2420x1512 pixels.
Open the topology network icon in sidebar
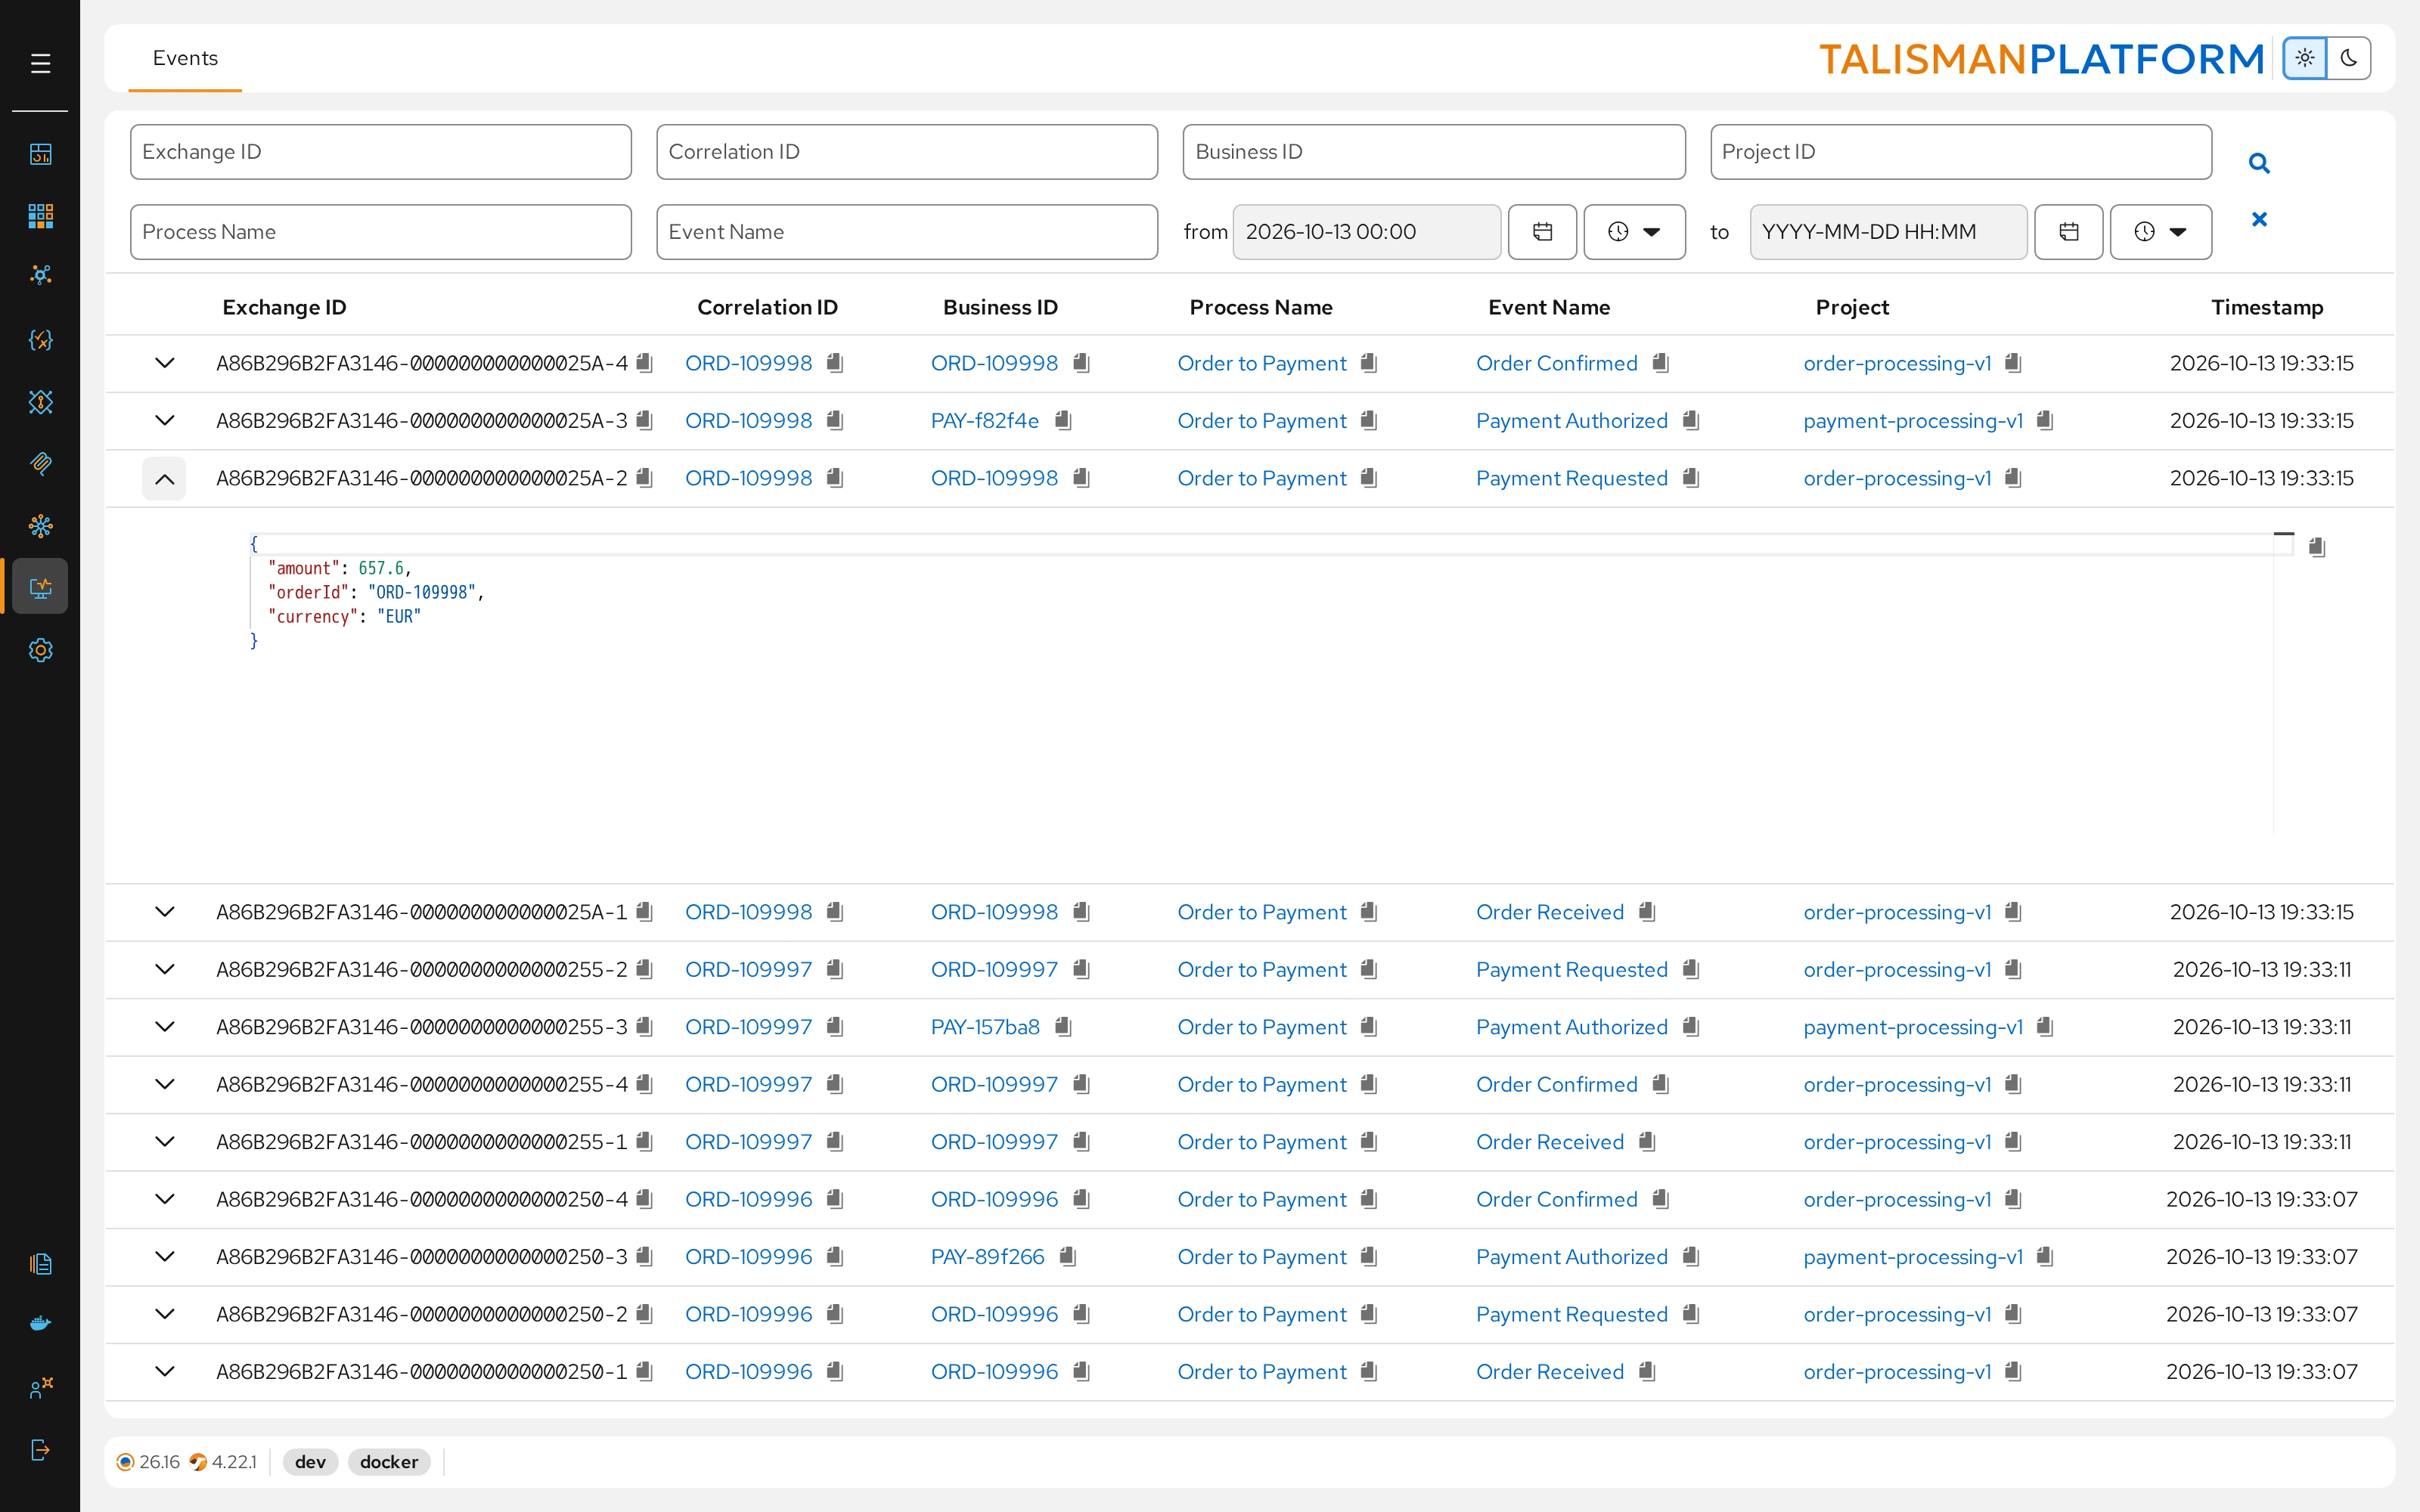tap(40, 275)
